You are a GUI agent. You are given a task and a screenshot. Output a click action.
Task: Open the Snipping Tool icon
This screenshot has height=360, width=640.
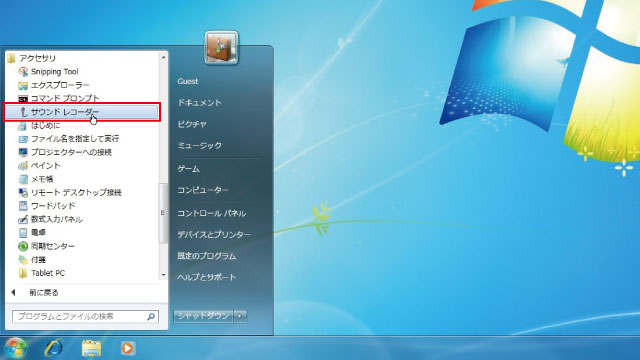click(x=23, y=72)
